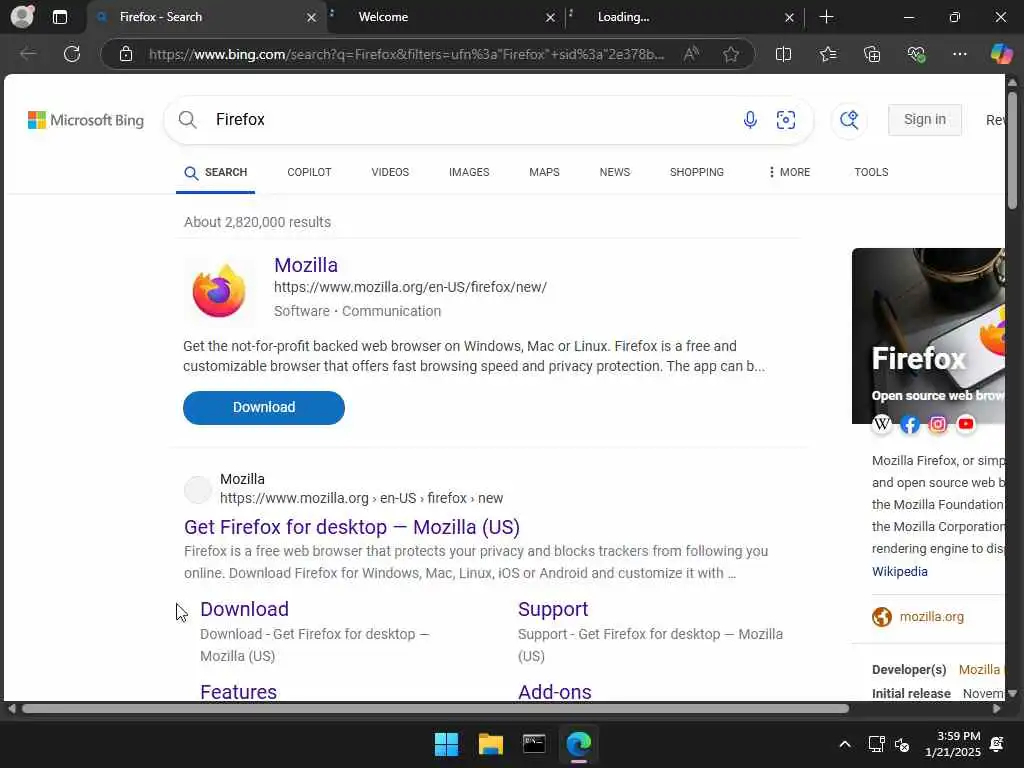Viewport: 1024px width, 768px height.
Task: Switch to the IMAGES tab
Action: click(469, 172)
